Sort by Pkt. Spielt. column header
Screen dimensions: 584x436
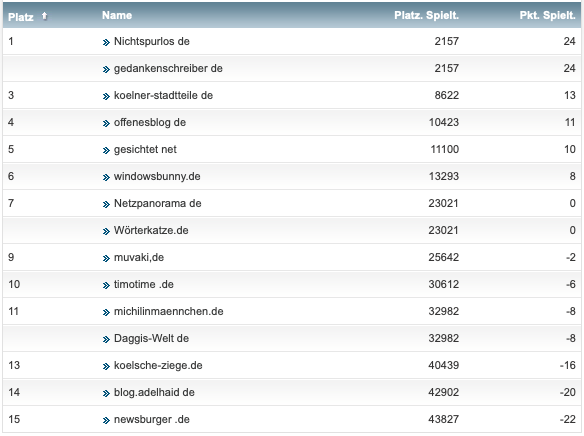pyautogui.click(x=548, y=15)
